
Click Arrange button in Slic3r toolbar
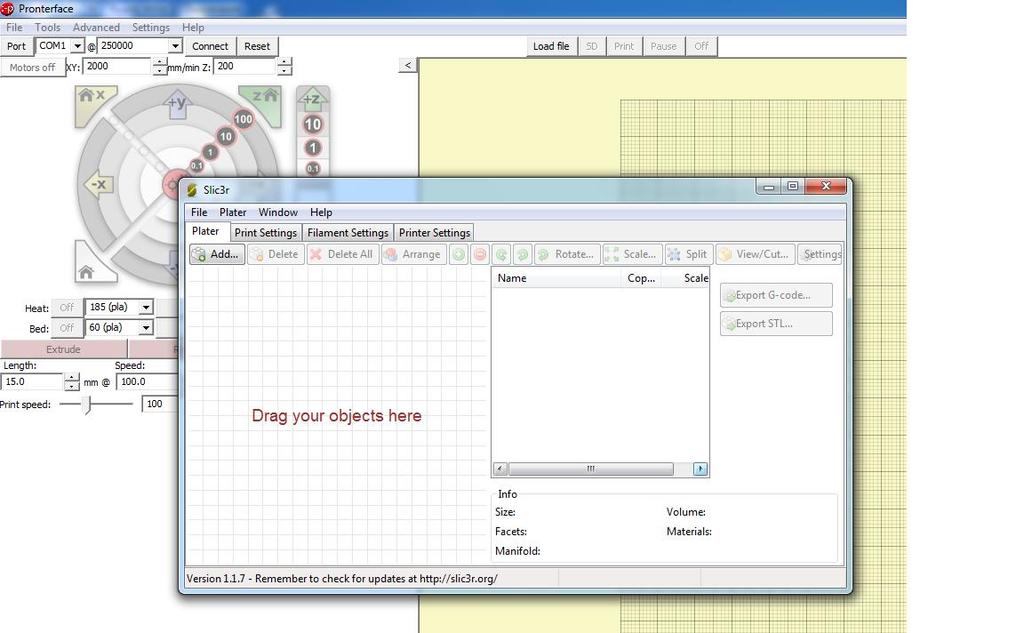click(x=413, y=254)
